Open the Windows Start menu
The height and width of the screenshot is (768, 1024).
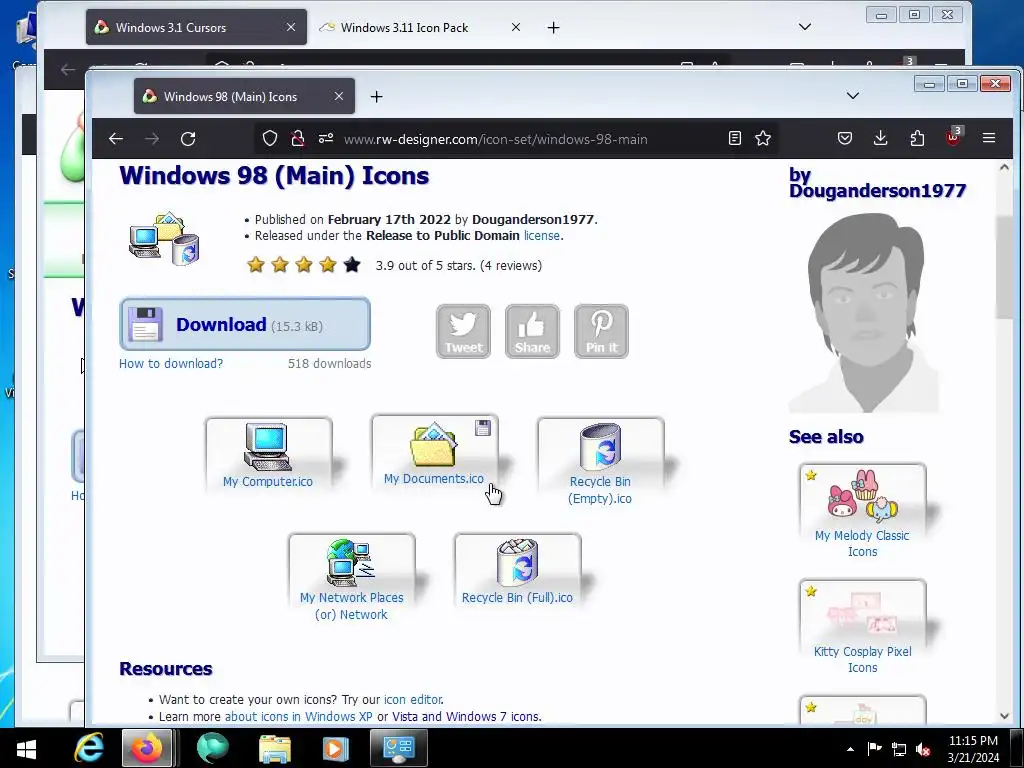tap(26, 748)
